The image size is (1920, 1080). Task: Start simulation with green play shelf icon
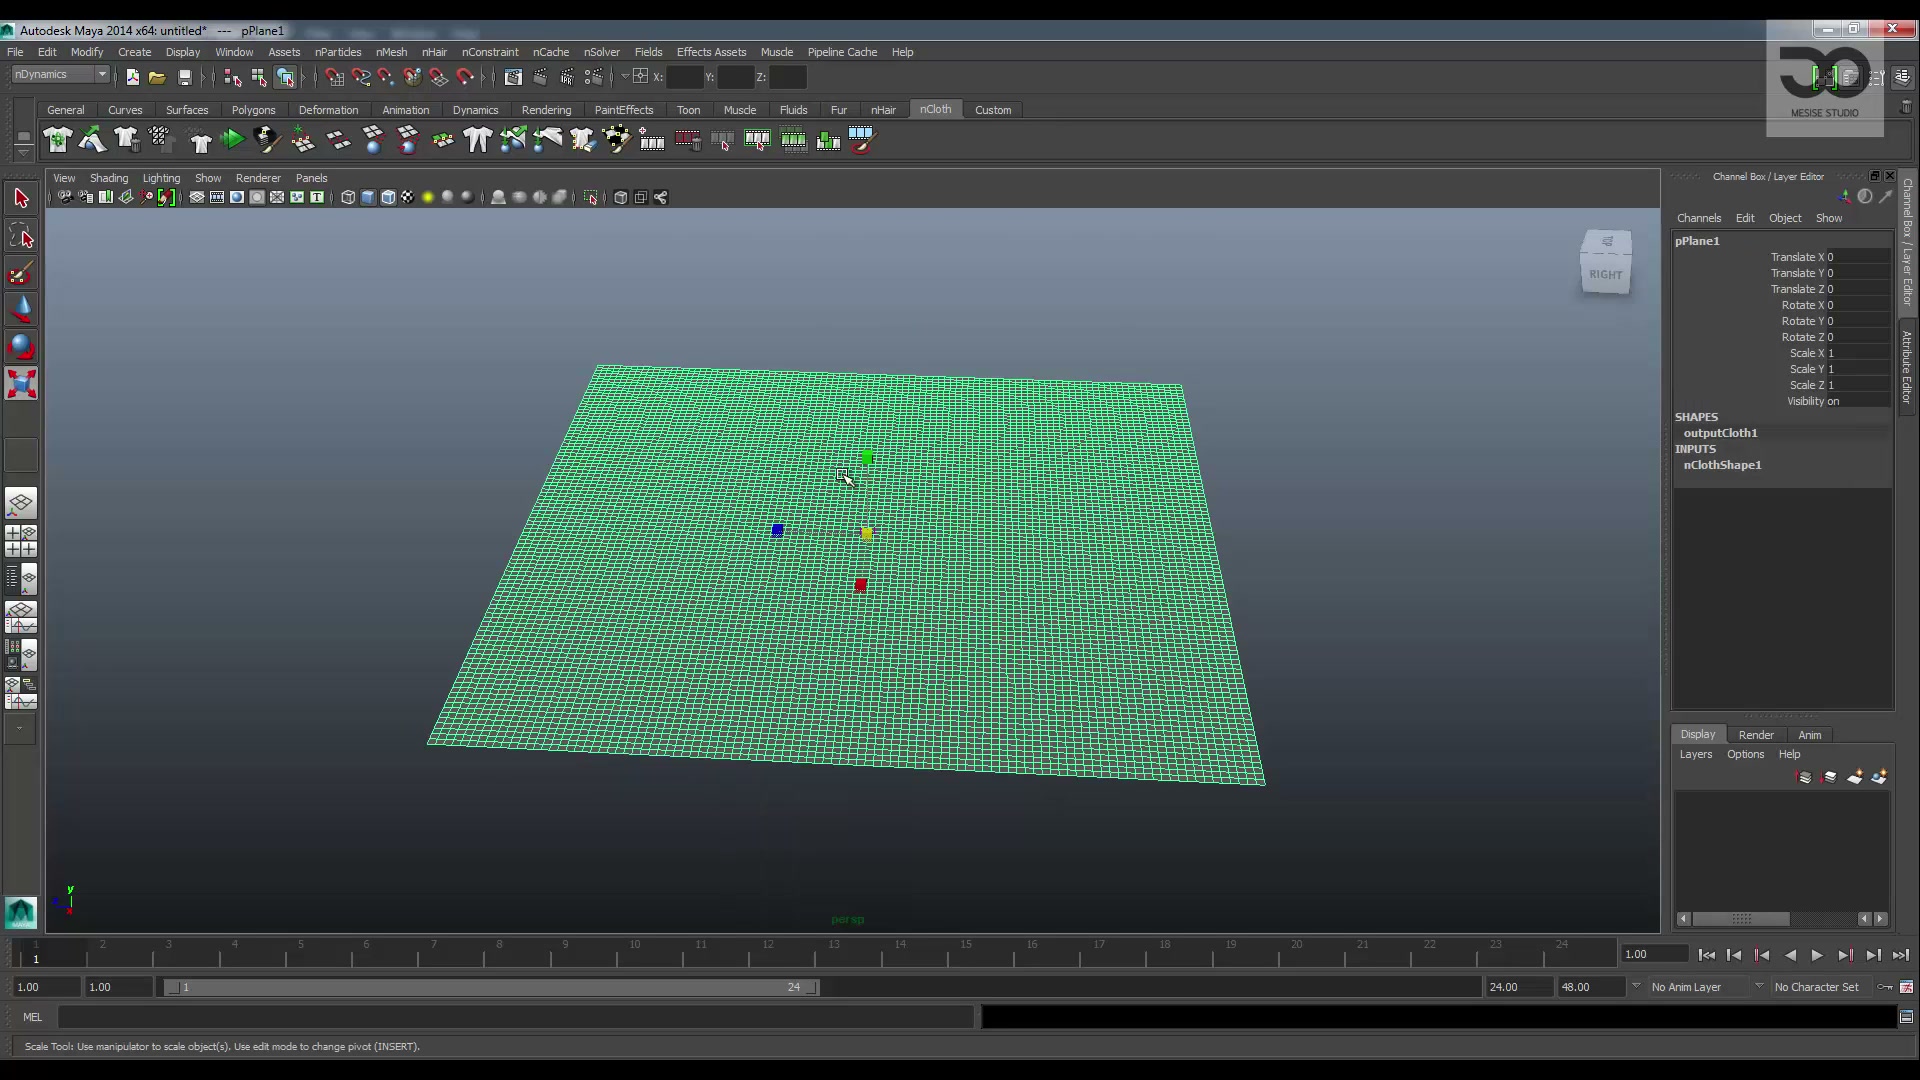tap(232, 140)
